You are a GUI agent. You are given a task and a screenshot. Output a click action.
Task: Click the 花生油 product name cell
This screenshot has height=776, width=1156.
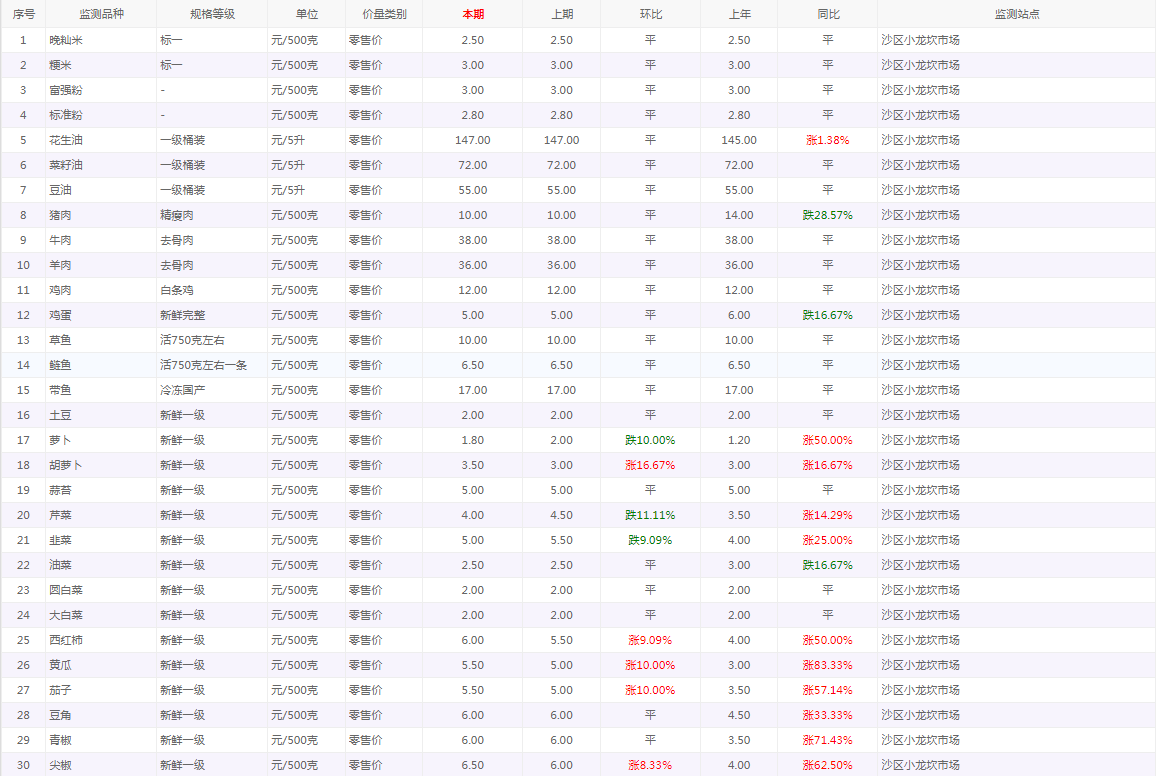click(66, 140)
